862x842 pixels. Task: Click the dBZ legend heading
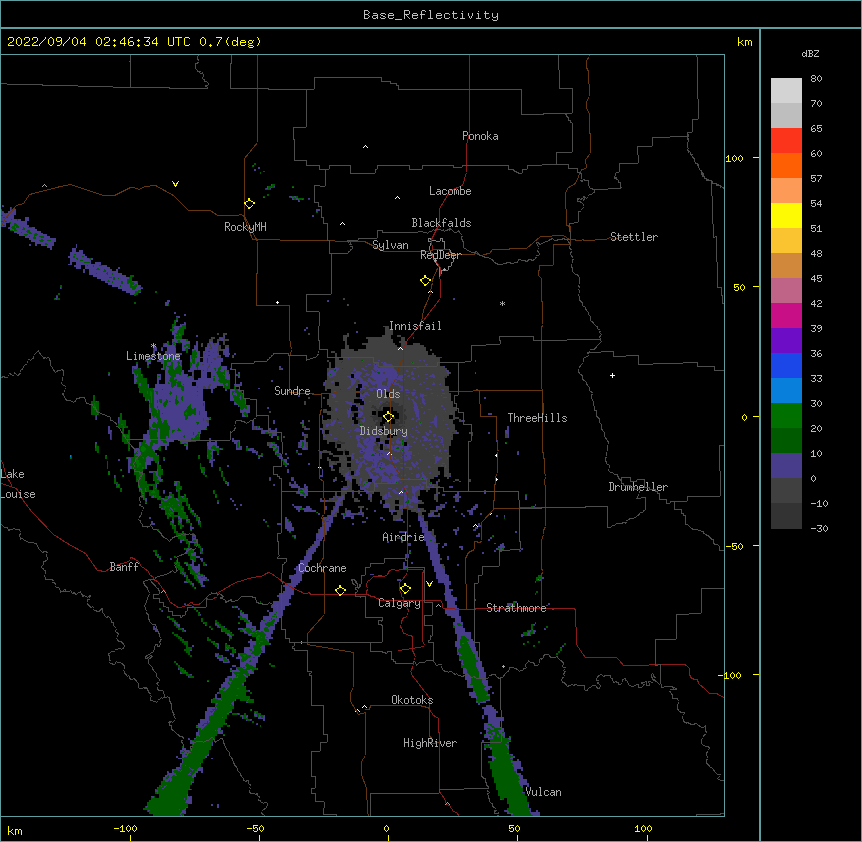[x=810, y=53]
